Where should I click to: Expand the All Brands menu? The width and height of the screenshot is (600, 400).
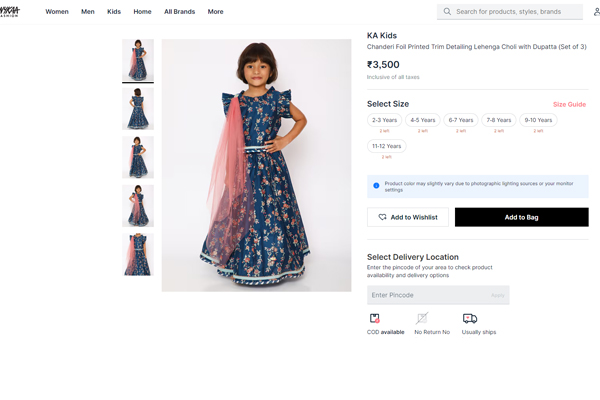180,12
